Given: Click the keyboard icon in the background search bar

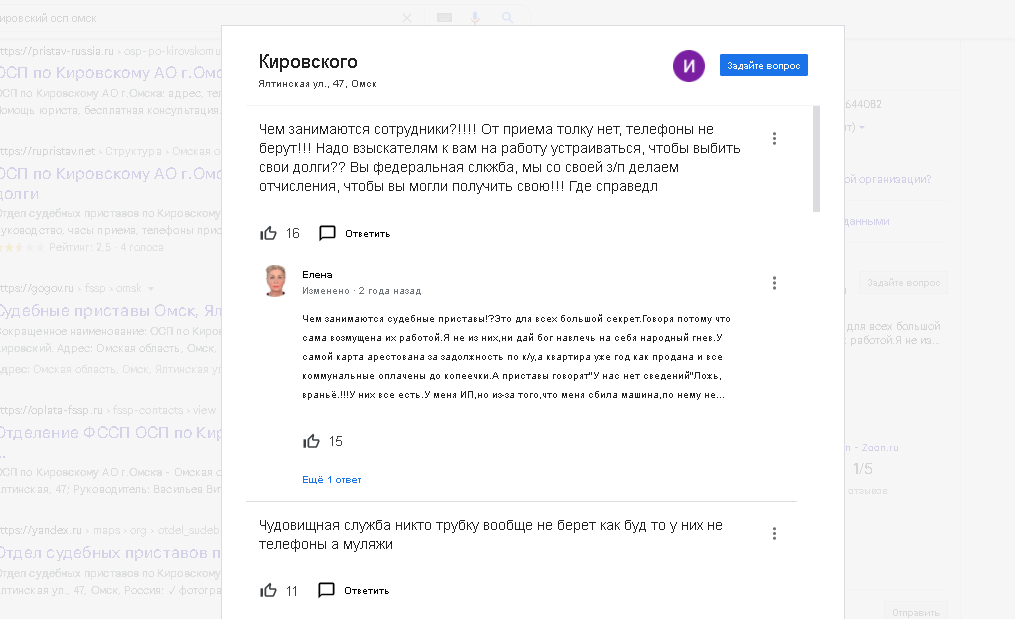Looking at the screenshot, I should tap(444, 17).
